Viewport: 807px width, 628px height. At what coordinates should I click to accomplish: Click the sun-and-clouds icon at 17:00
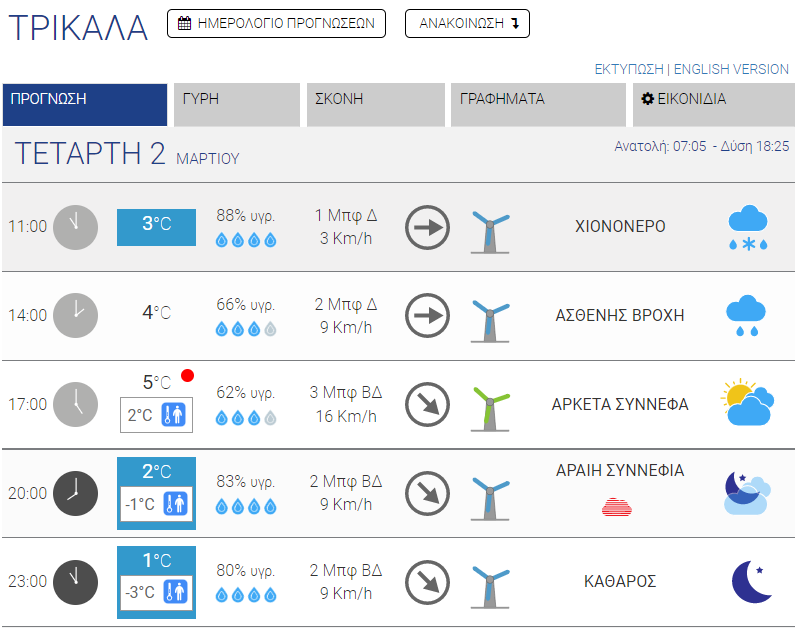tap(747, 403)
